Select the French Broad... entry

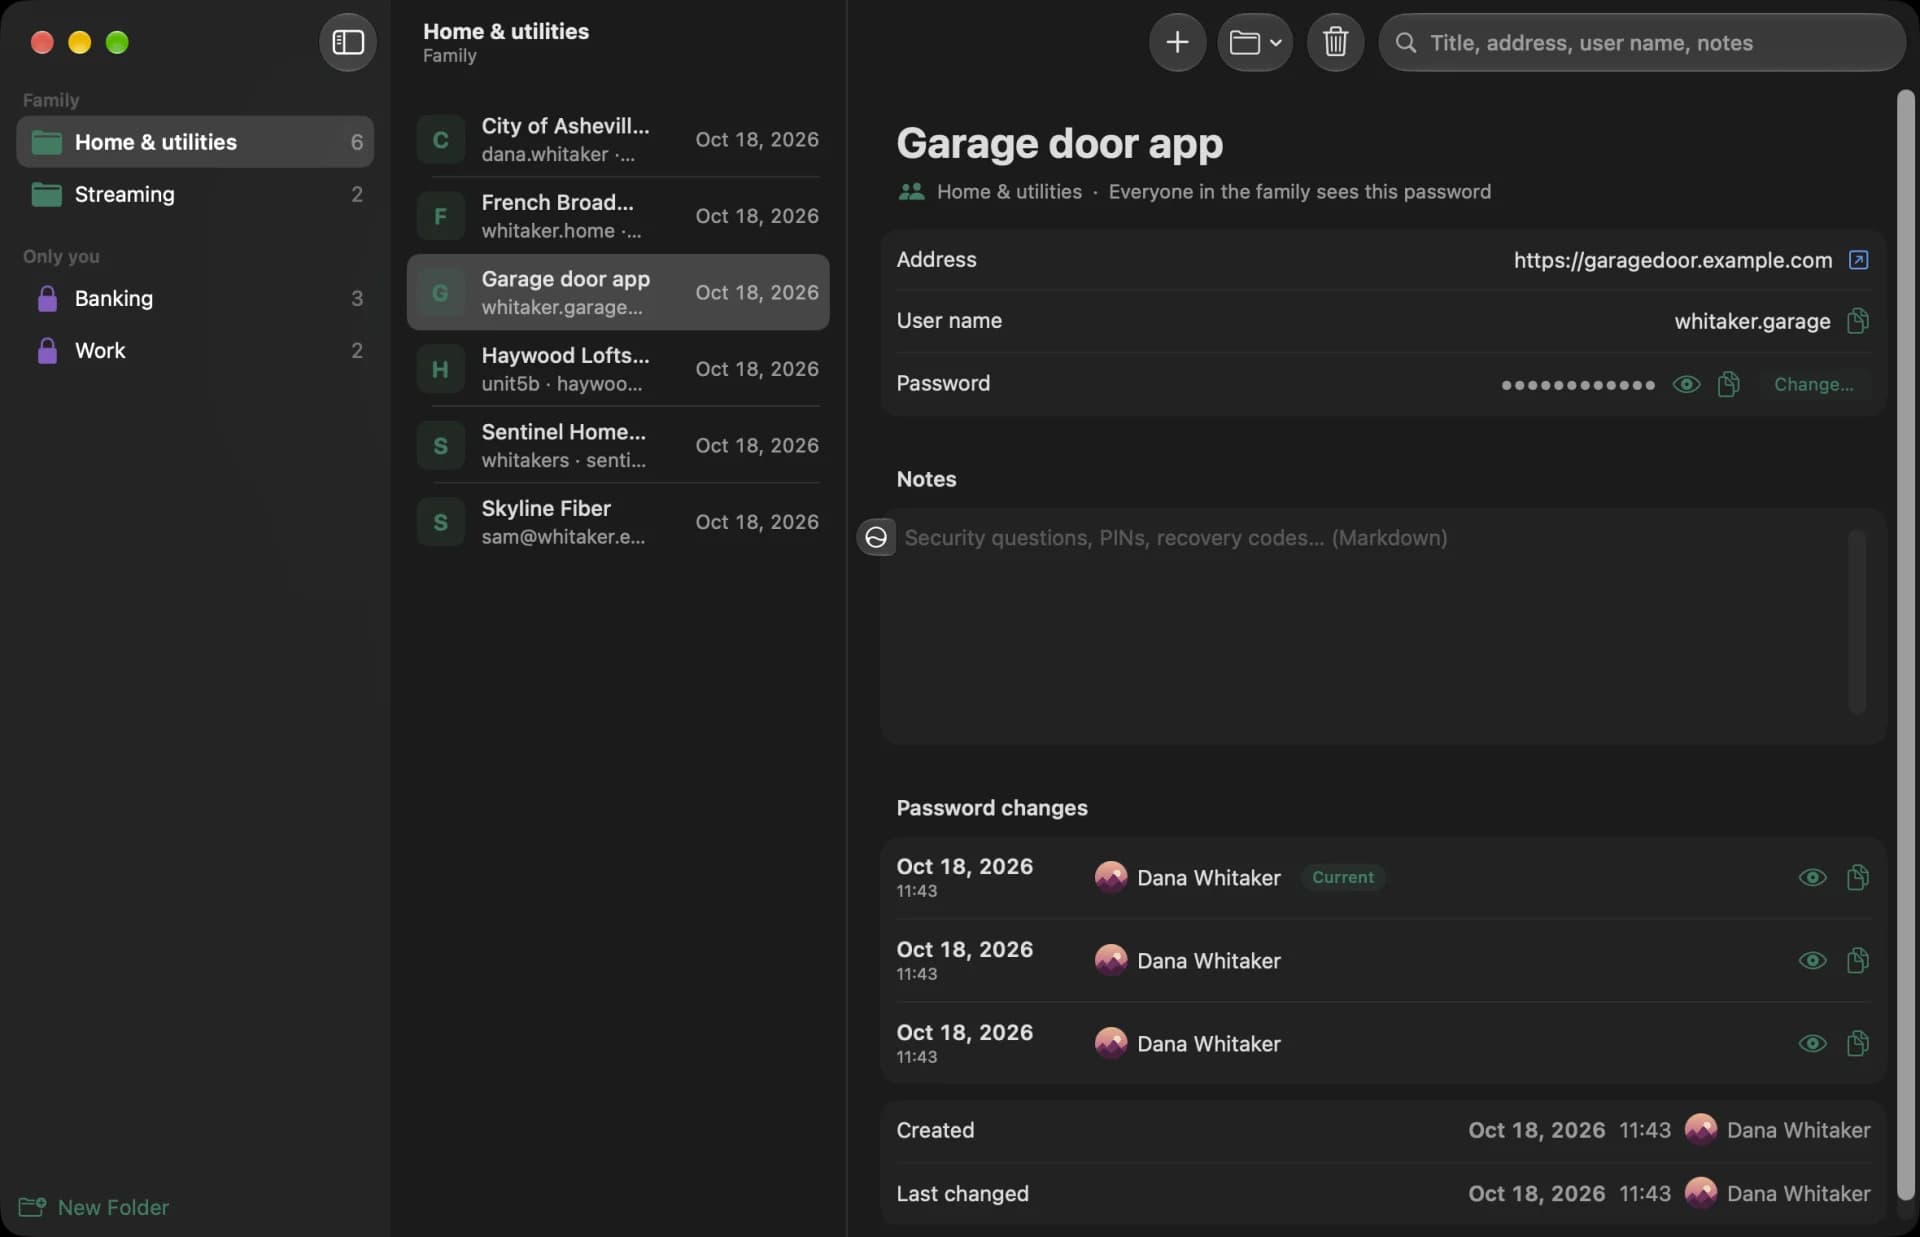[618, 216]
